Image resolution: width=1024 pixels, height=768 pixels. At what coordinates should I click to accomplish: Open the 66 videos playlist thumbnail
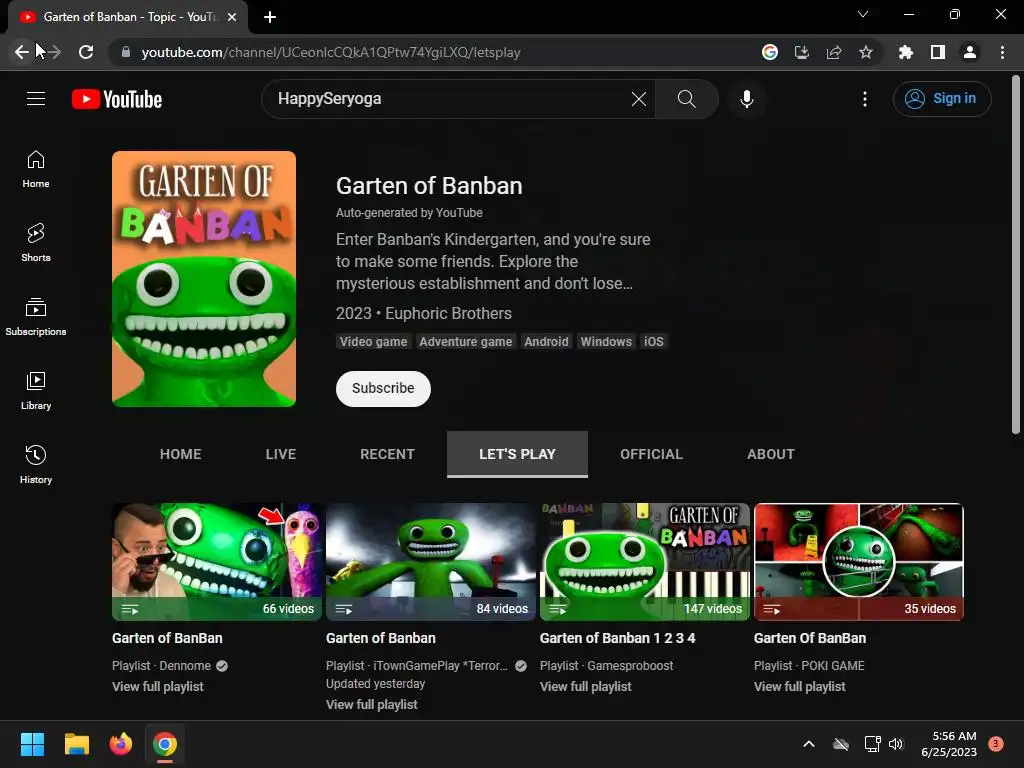(217, 562)
